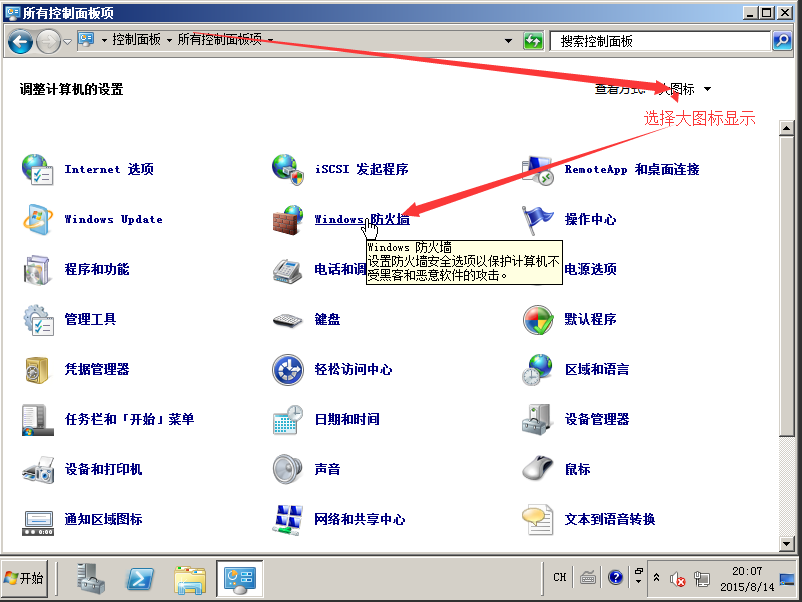Open the 管理工具 gear icon
The image size is (802, 602).
[x=37, y=320]
